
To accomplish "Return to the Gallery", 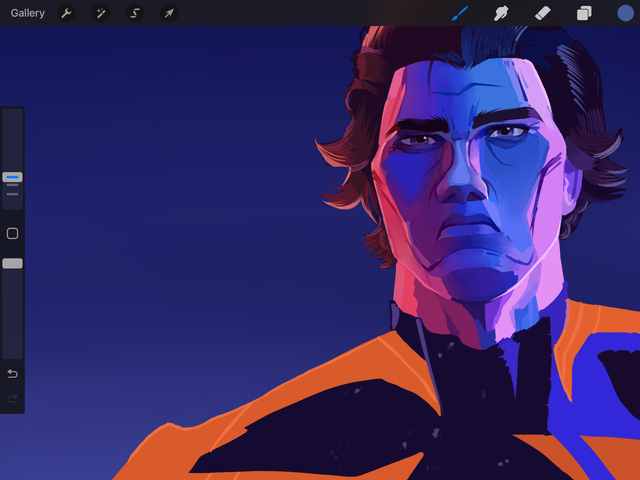I will click(x=28, y=13).
